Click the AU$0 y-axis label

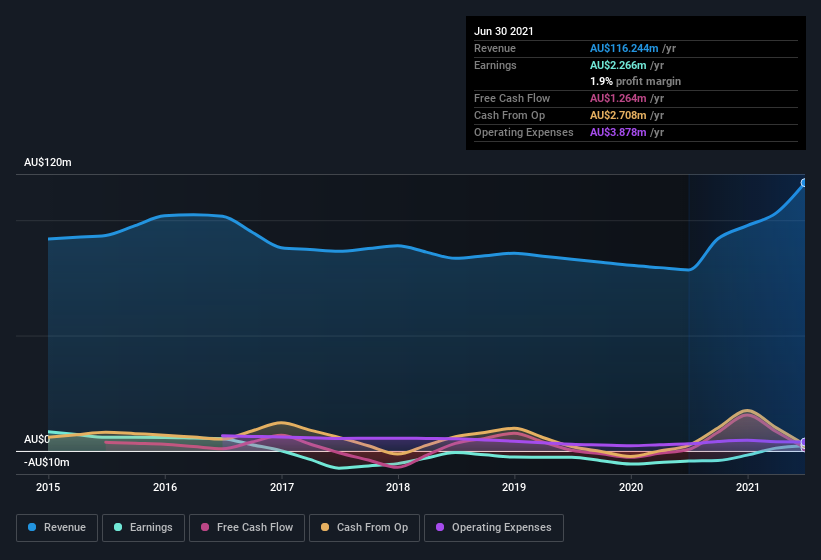coord(37,439)
